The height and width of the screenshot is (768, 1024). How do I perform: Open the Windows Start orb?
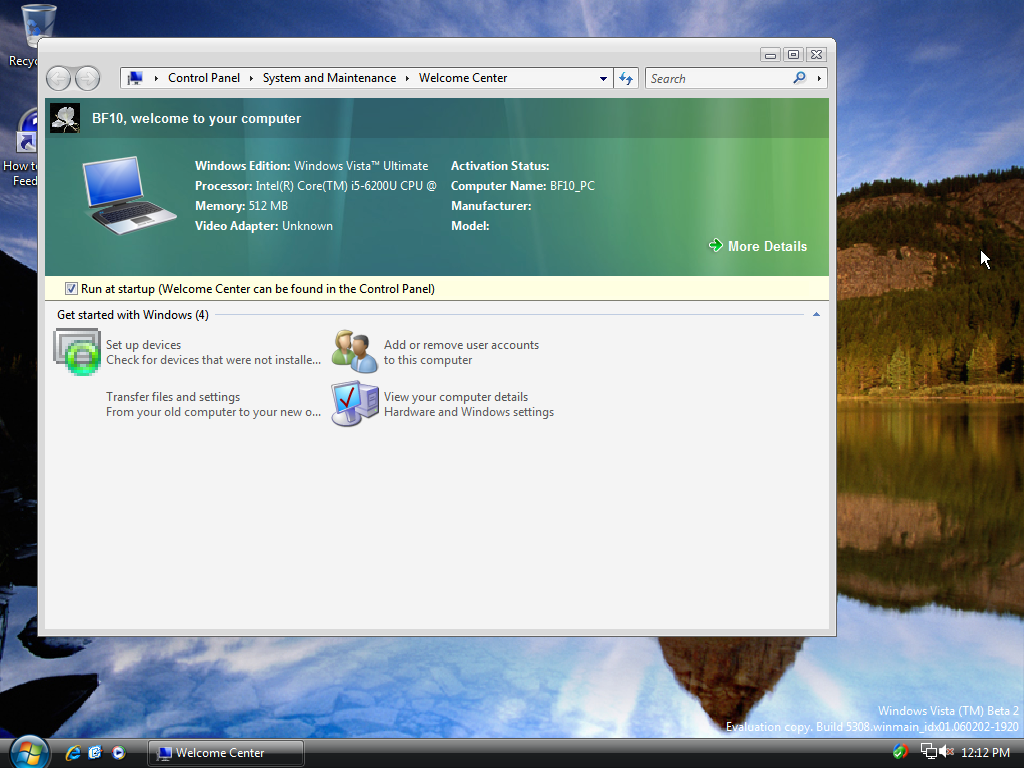tap(29, 751)
